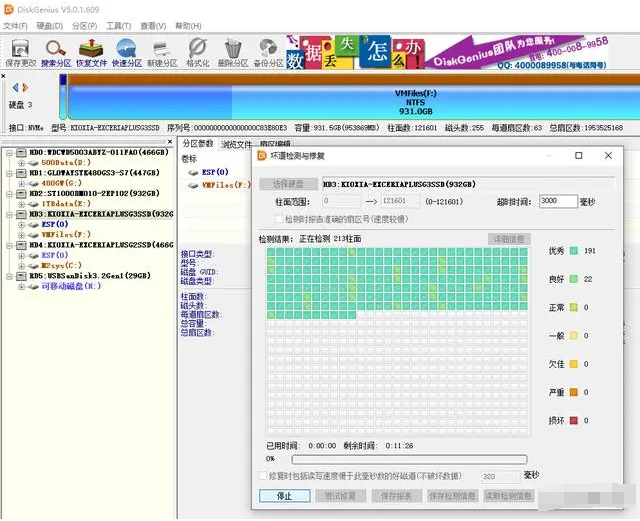Click the 保存检测信息 button

(x=452, y=496)
